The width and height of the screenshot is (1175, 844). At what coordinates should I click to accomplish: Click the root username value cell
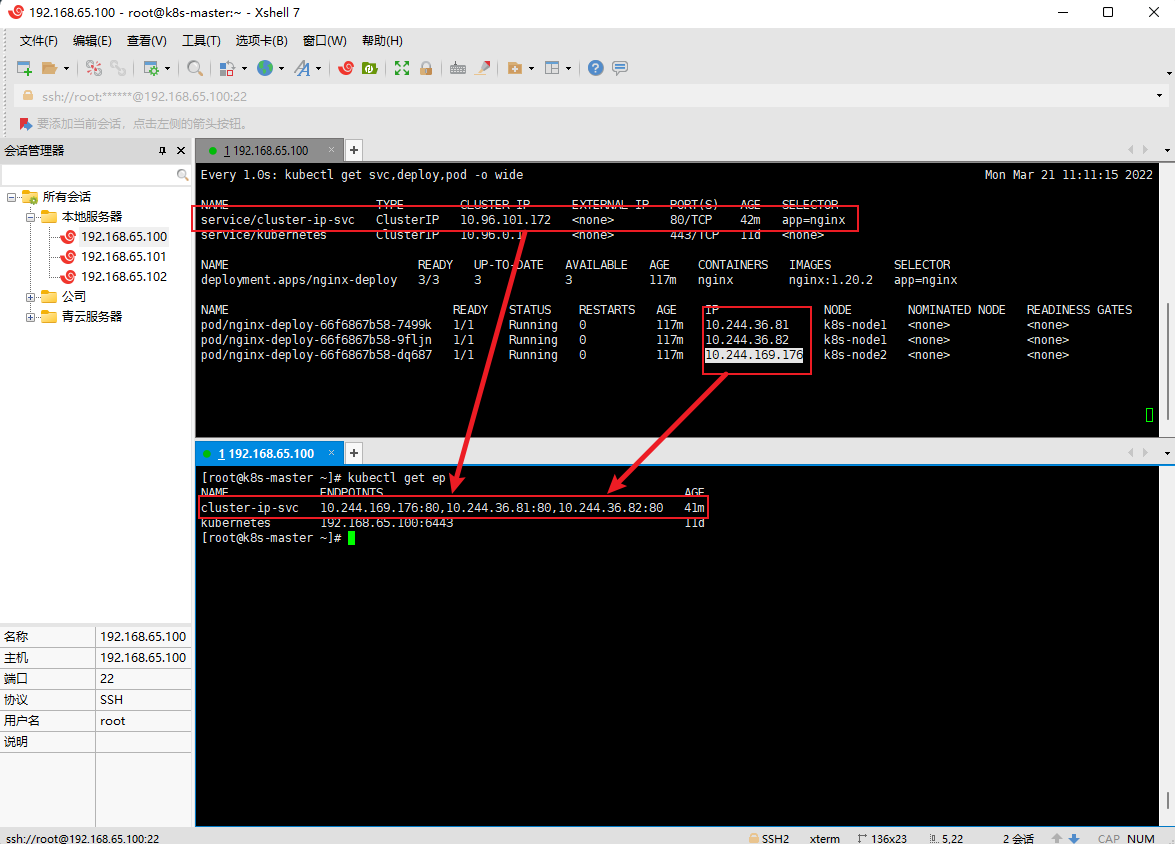click(143, 721)
